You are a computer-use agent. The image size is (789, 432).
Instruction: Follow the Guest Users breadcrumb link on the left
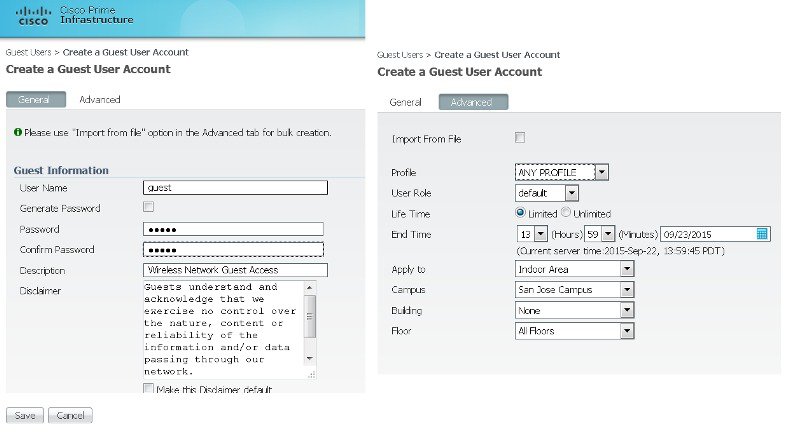pyautogui.click(x=28, y=52)
